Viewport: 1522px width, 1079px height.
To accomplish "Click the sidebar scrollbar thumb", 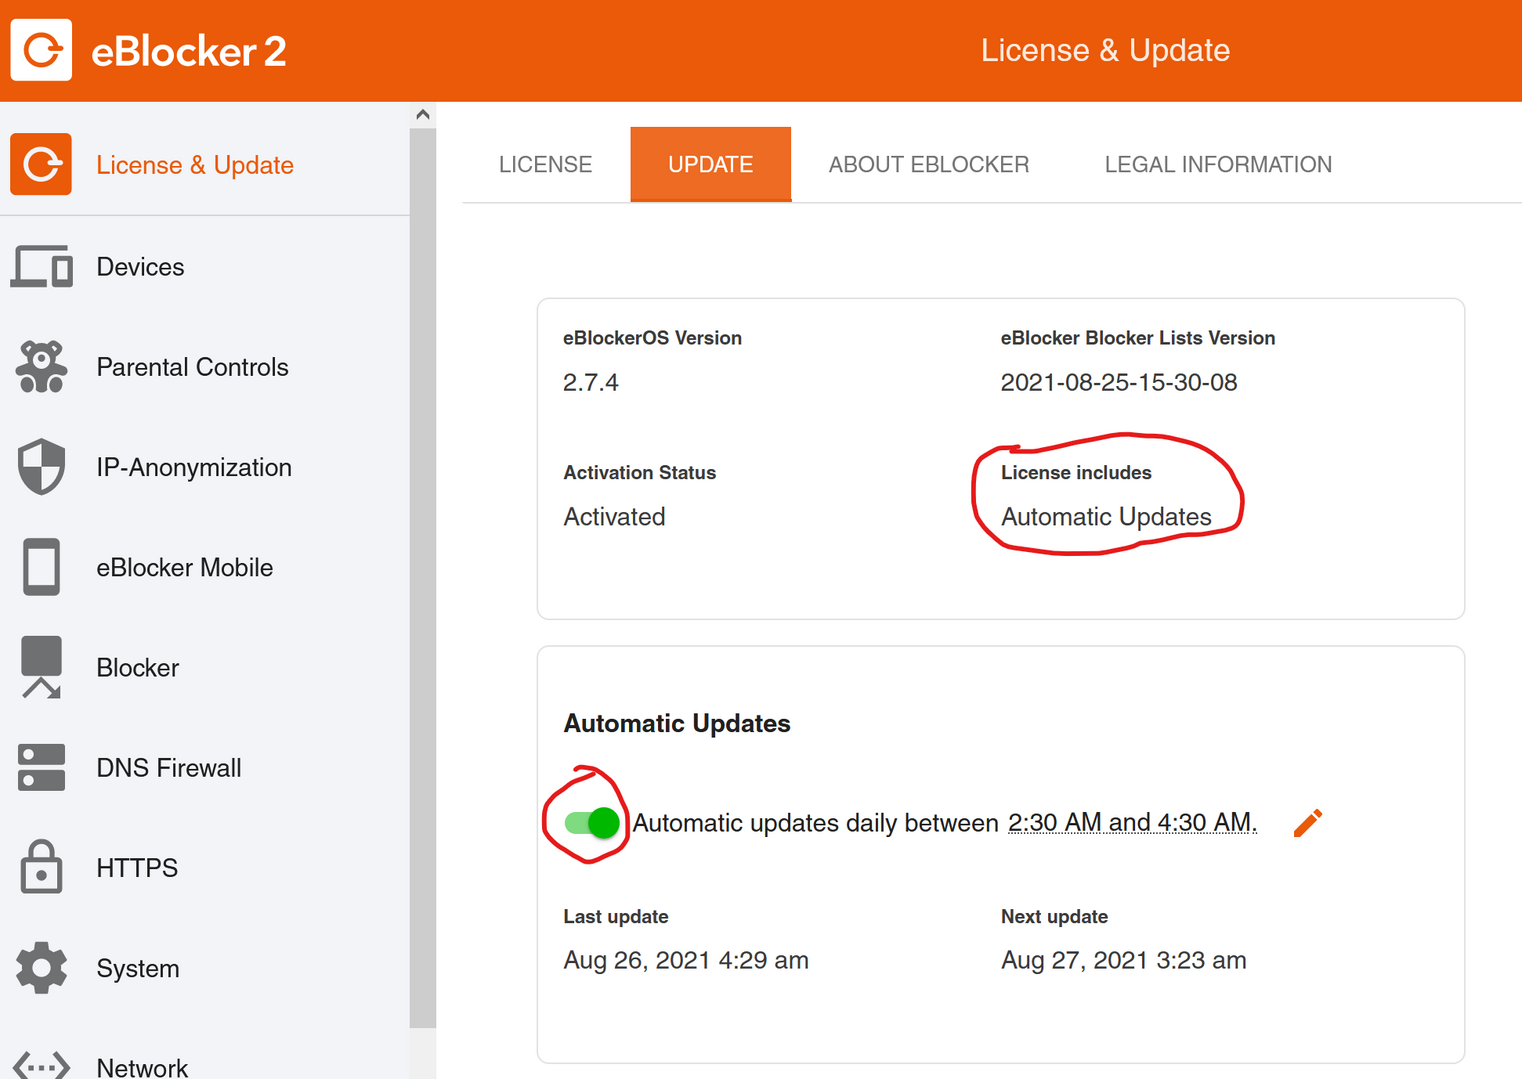I will click(422, 577).
